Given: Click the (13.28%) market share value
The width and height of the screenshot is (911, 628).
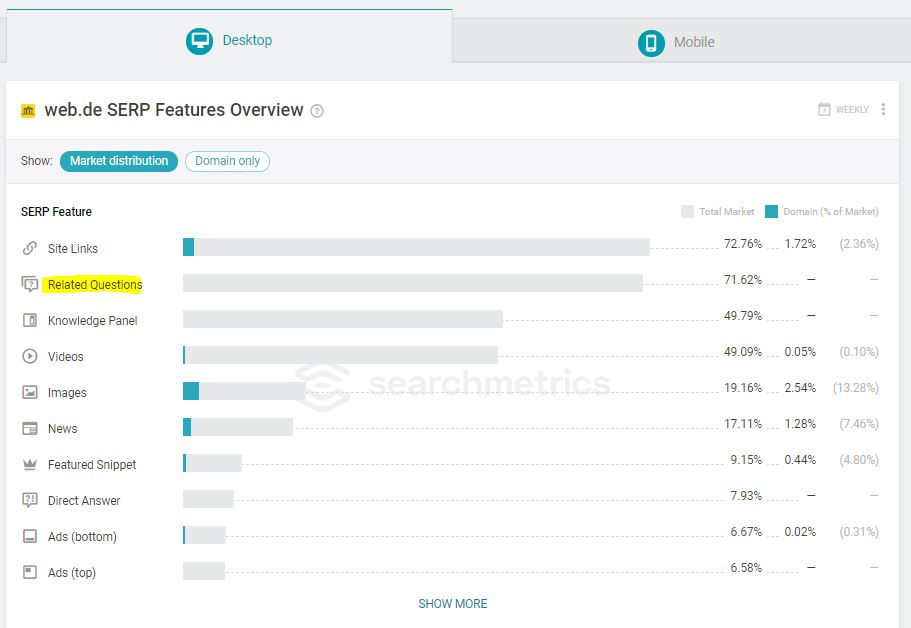Looking at the screenshot, I should 855,388.
